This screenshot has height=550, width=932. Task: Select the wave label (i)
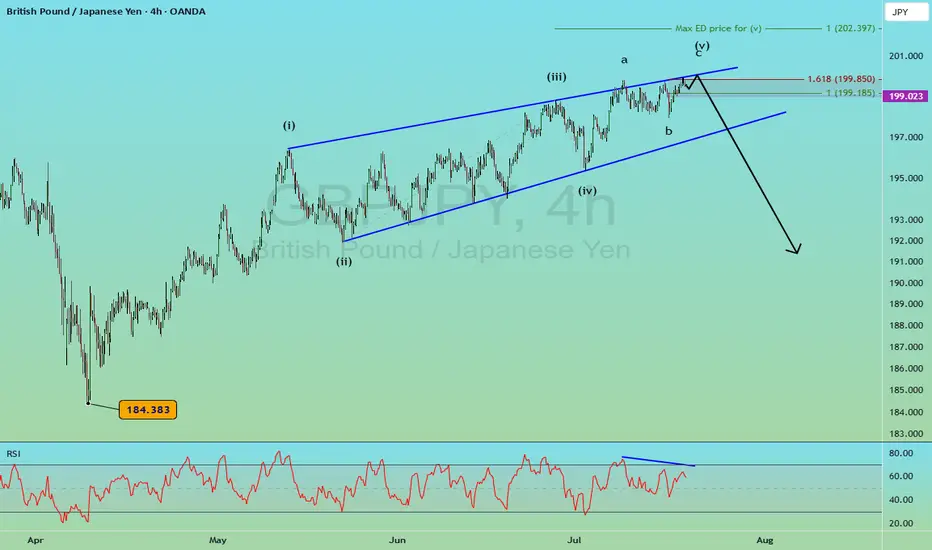point(289,125)
